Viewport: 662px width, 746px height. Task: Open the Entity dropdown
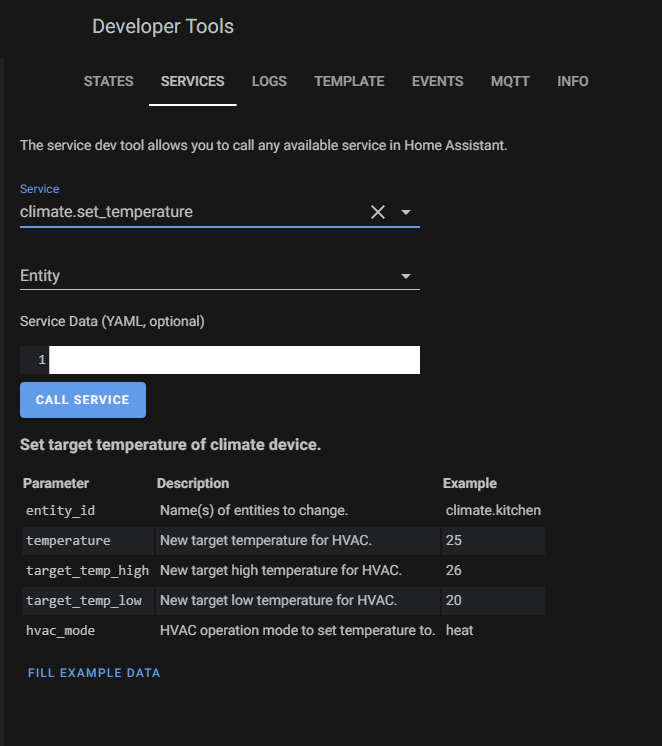406,276
